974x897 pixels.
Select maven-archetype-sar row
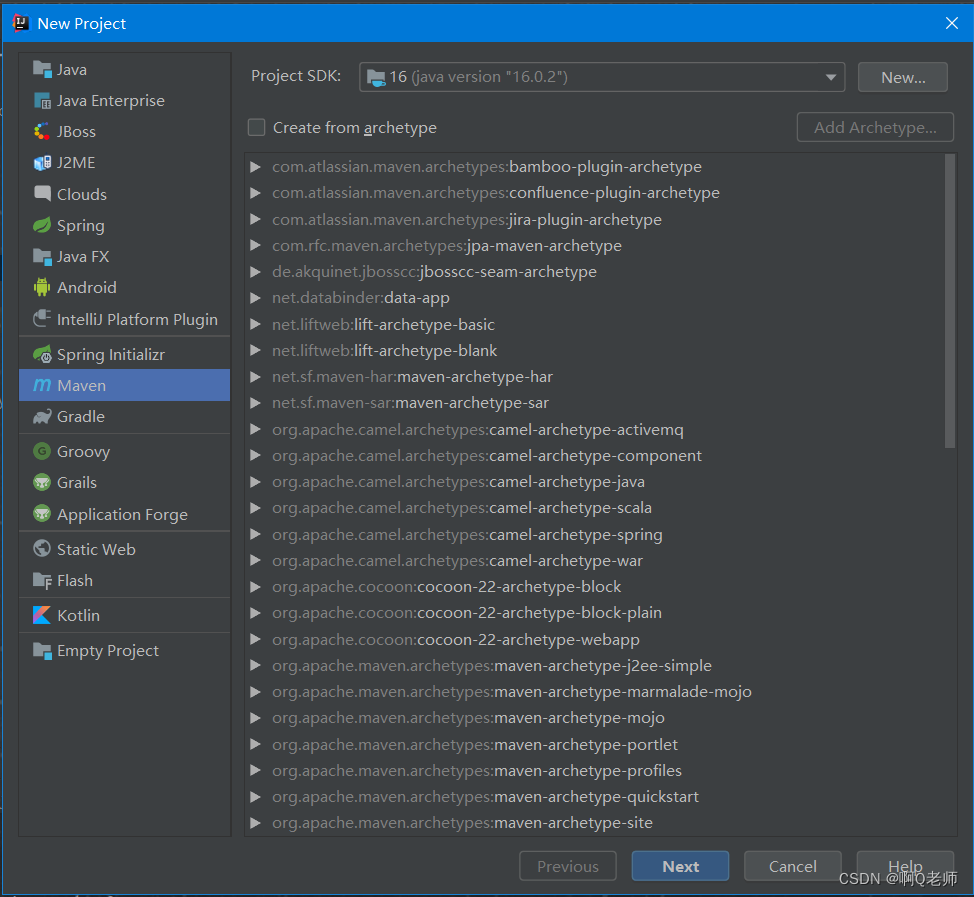[x=596, y=403]
